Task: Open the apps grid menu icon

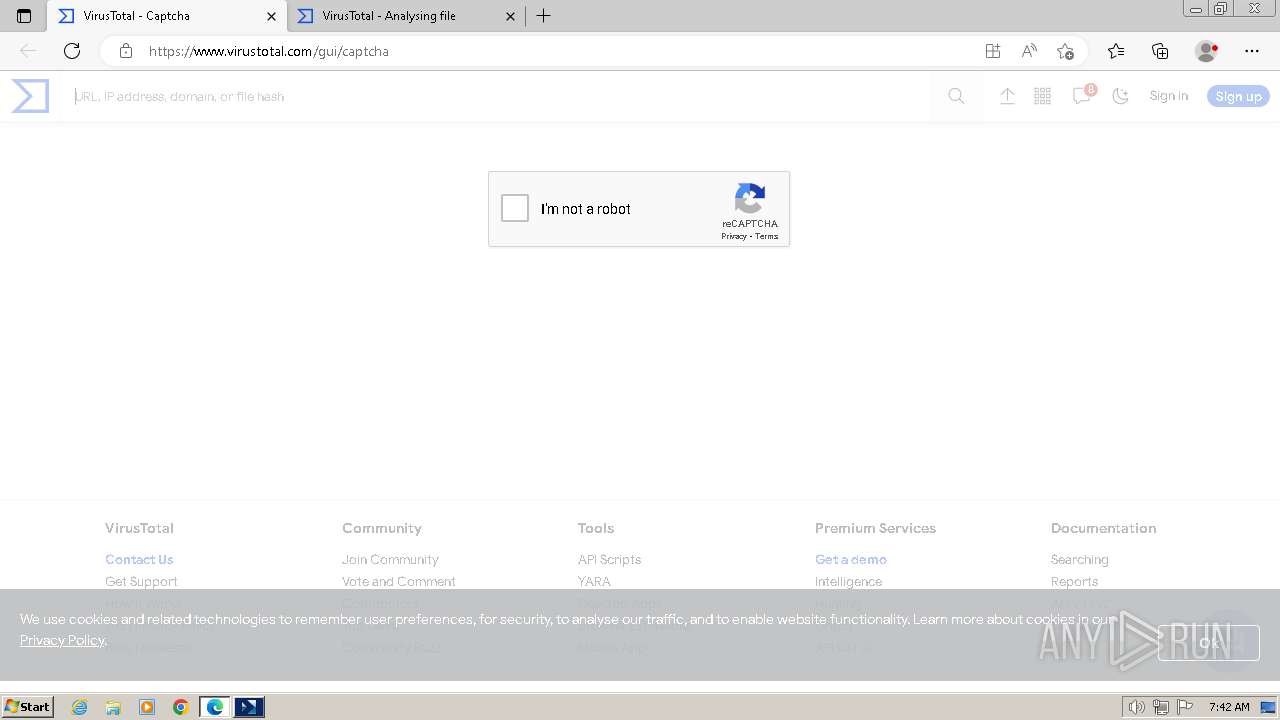Action: tap(1042, 96)
